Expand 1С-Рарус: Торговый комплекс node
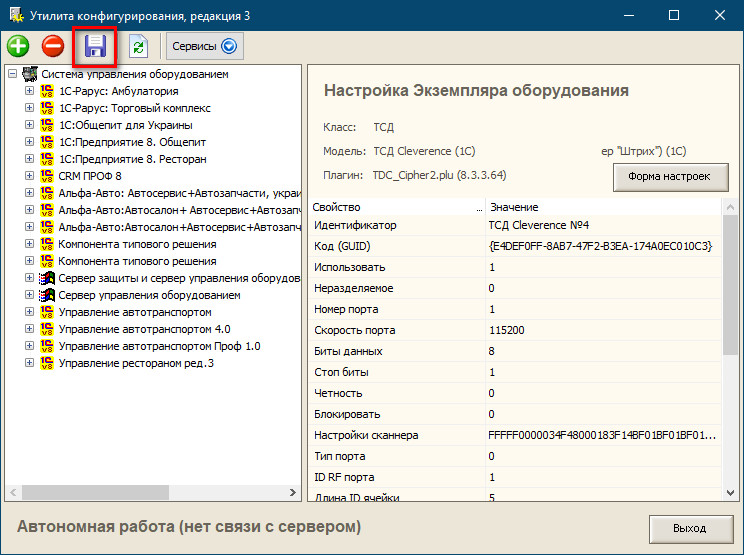 click(29, 108)
